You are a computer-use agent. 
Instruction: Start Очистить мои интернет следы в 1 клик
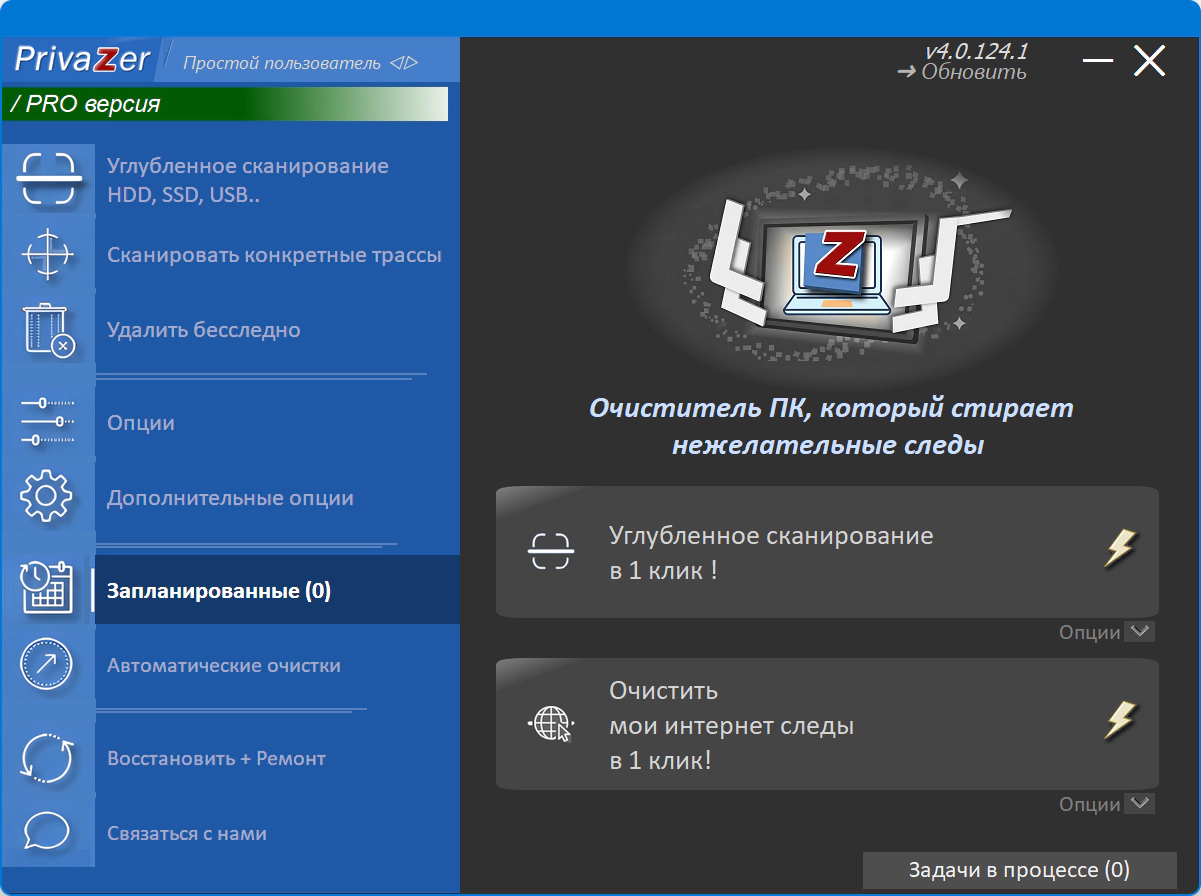827,724
